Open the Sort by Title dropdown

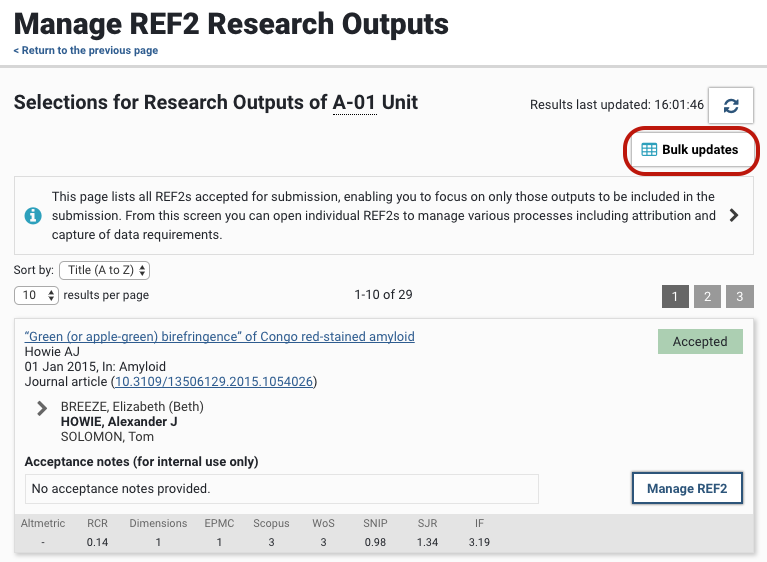click(105, 270)
